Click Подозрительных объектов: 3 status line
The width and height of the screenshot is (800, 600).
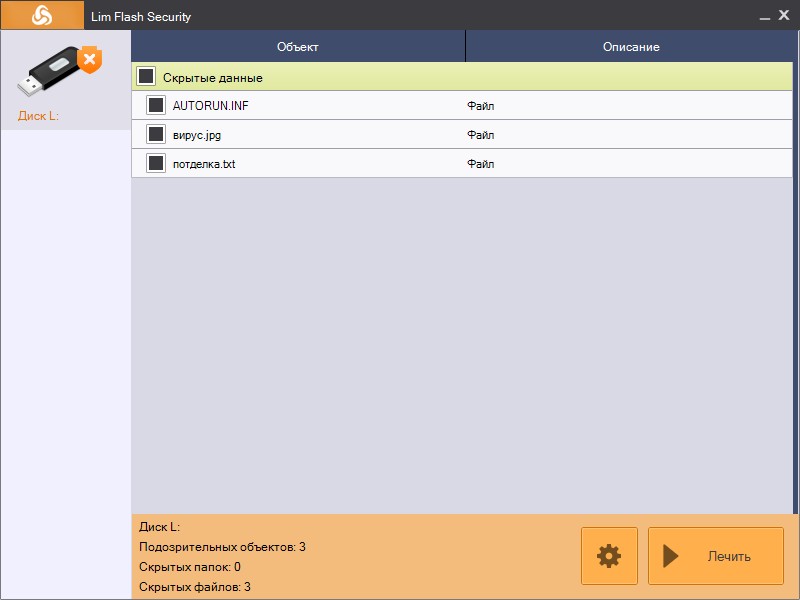click(x=222, y=547)
